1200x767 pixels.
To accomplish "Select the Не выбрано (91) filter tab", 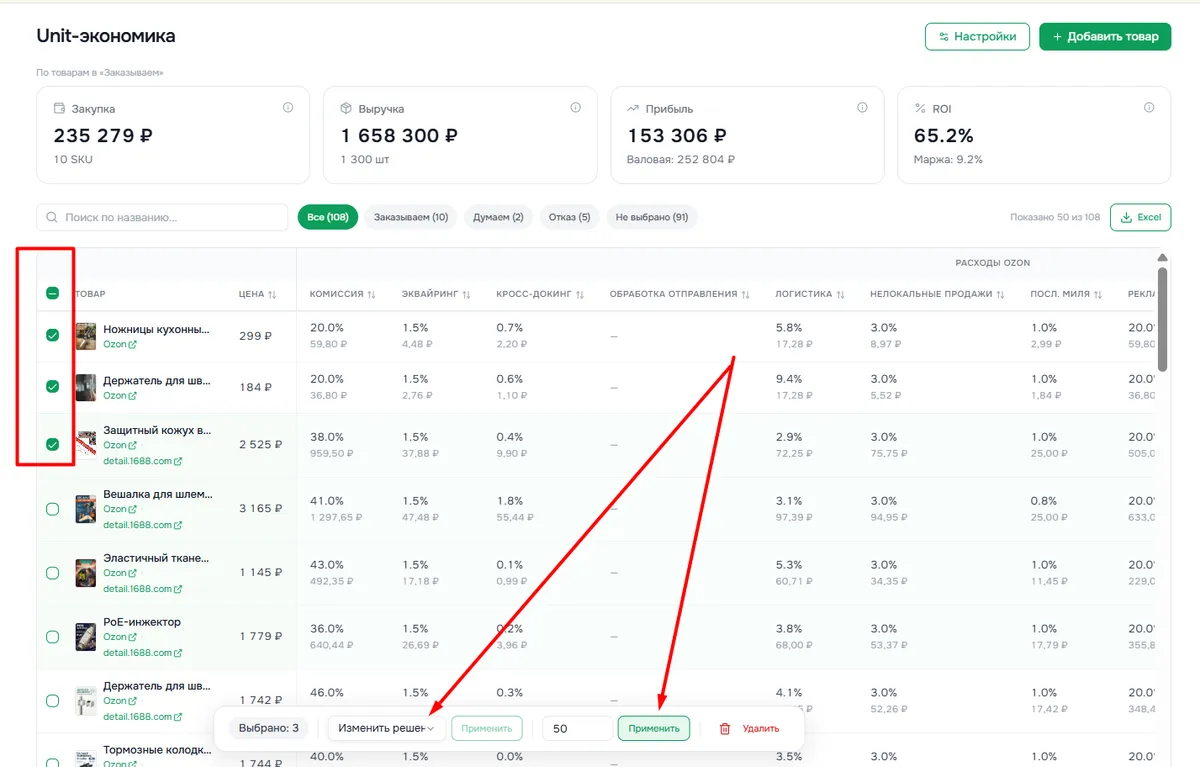I will click(652, 217).
